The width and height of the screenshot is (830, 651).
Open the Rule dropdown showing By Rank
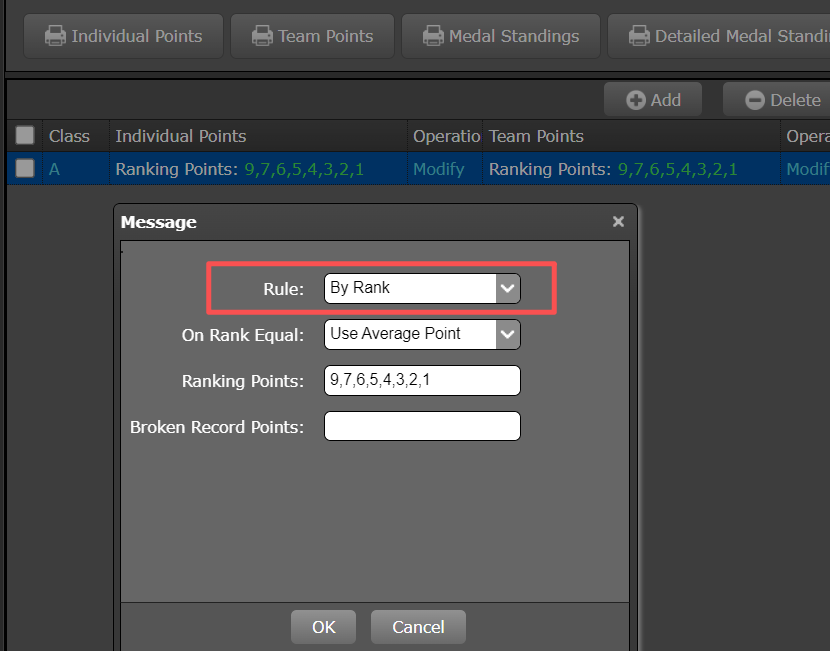click(415, 287)
